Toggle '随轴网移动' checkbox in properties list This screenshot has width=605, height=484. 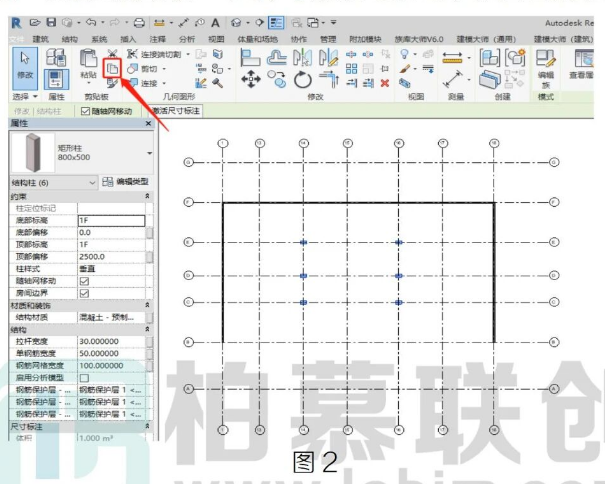pos(84,281)
